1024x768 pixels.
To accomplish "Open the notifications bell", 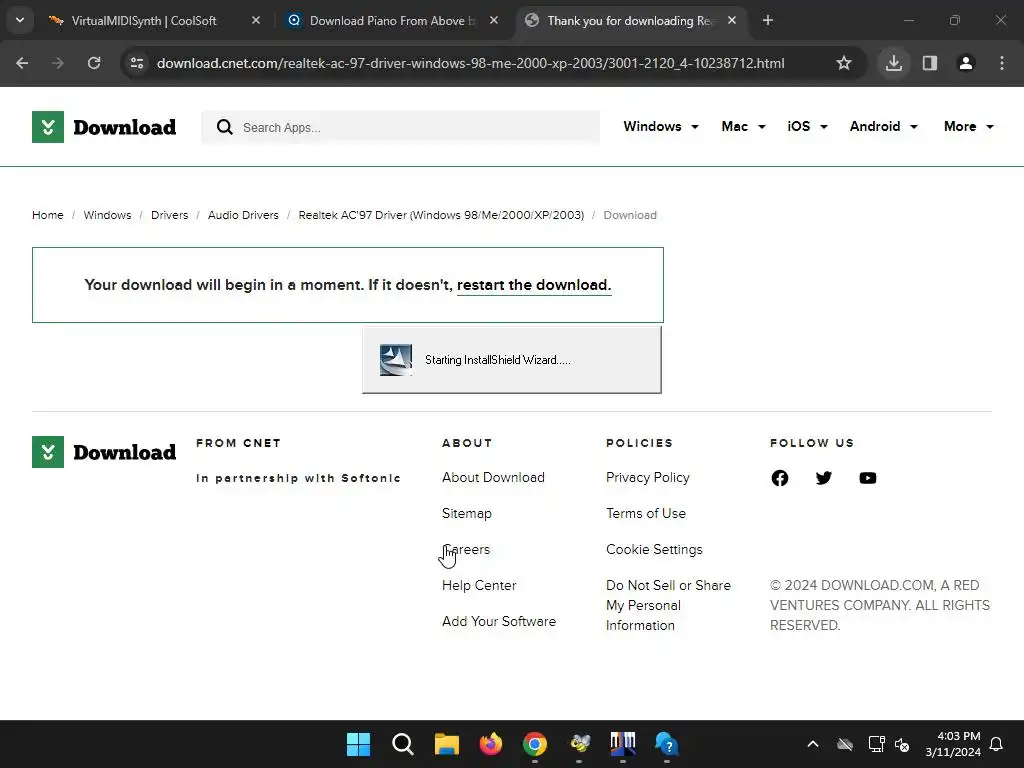I will (997, 744).
